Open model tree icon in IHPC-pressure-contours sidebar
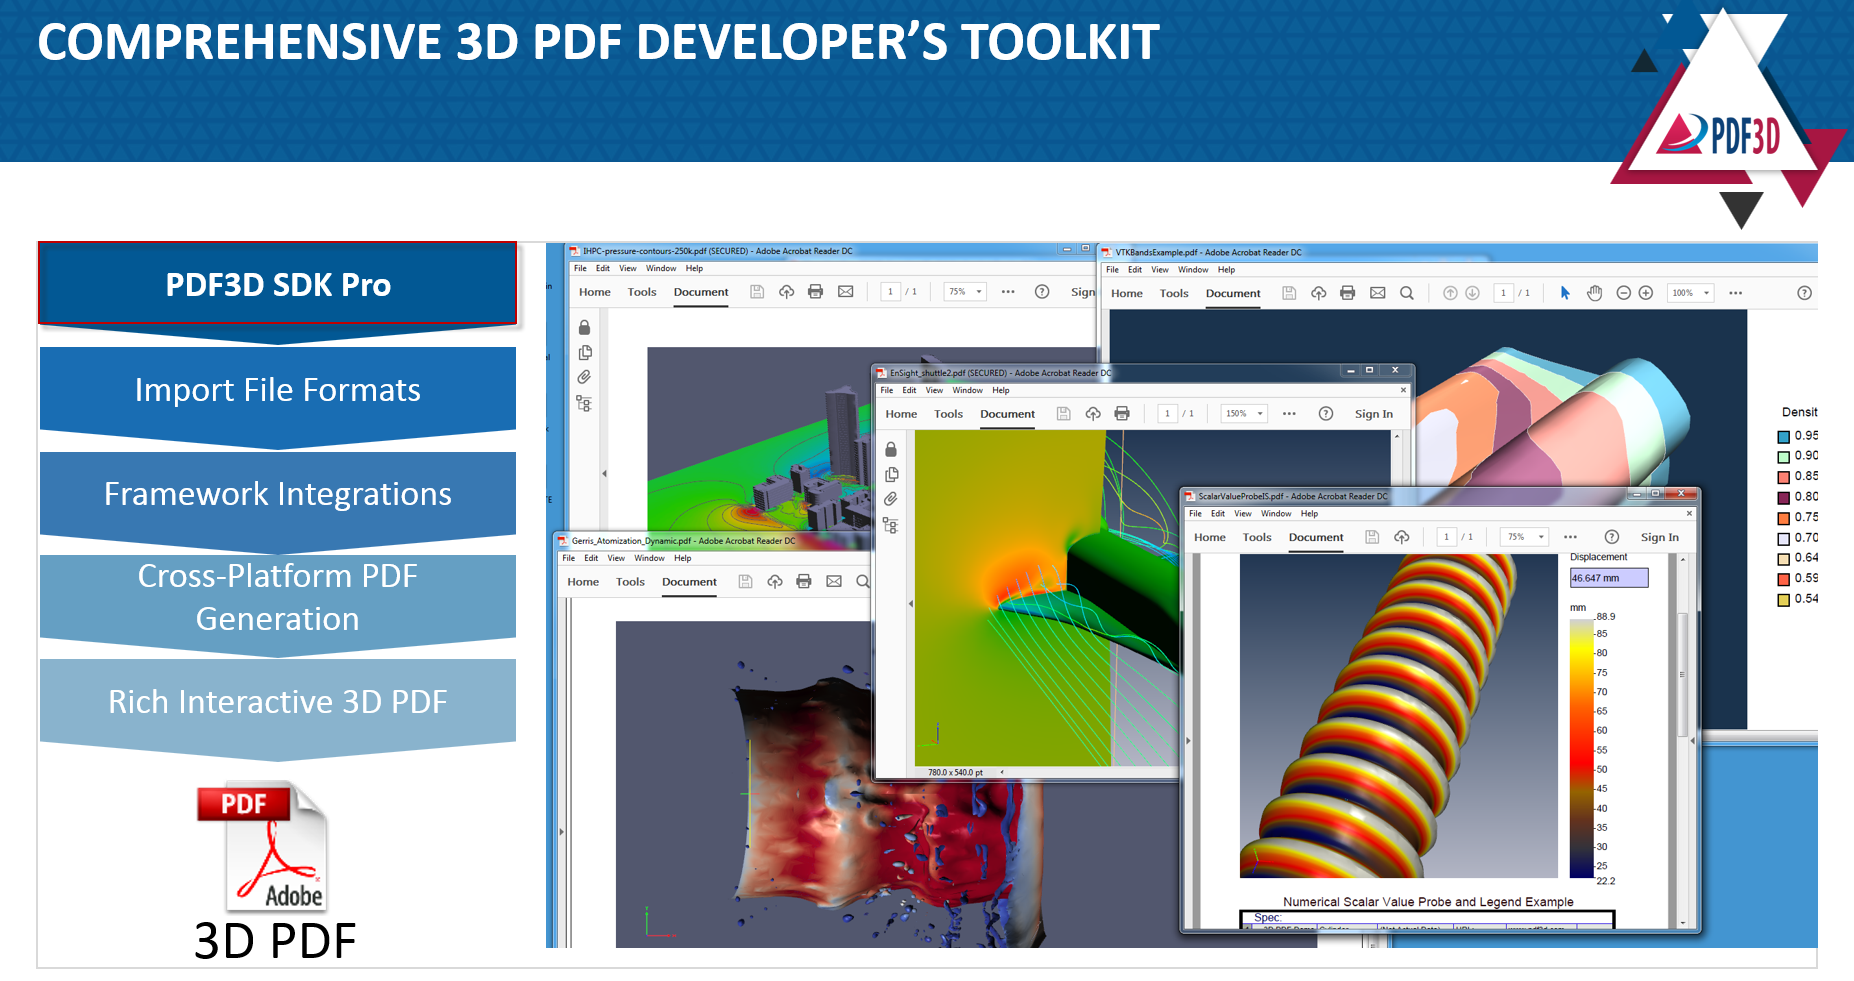This screenshot has height=981, width=1854. pyautogui.click(x=584, y=403)
